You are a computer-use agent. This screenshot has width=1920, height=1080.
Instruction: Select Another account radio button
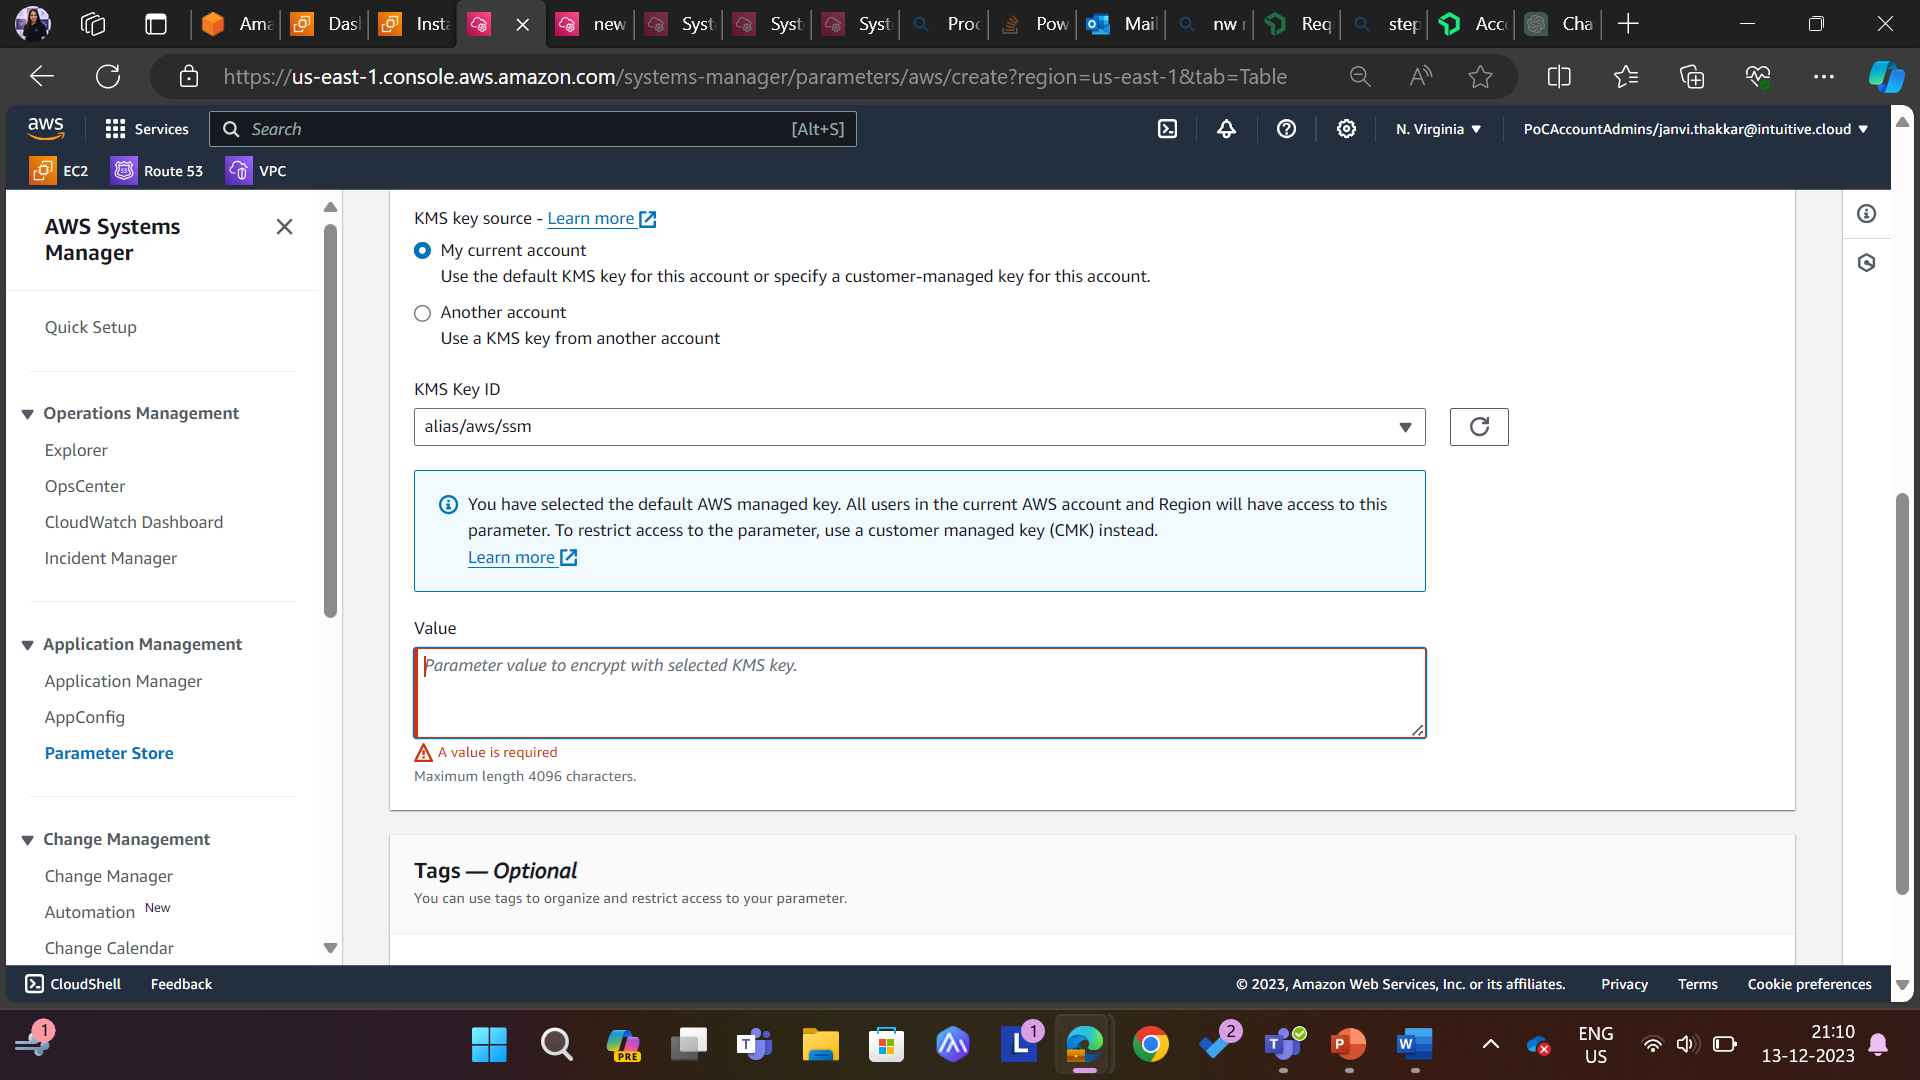pyautogui.click(x=422, y=313)
